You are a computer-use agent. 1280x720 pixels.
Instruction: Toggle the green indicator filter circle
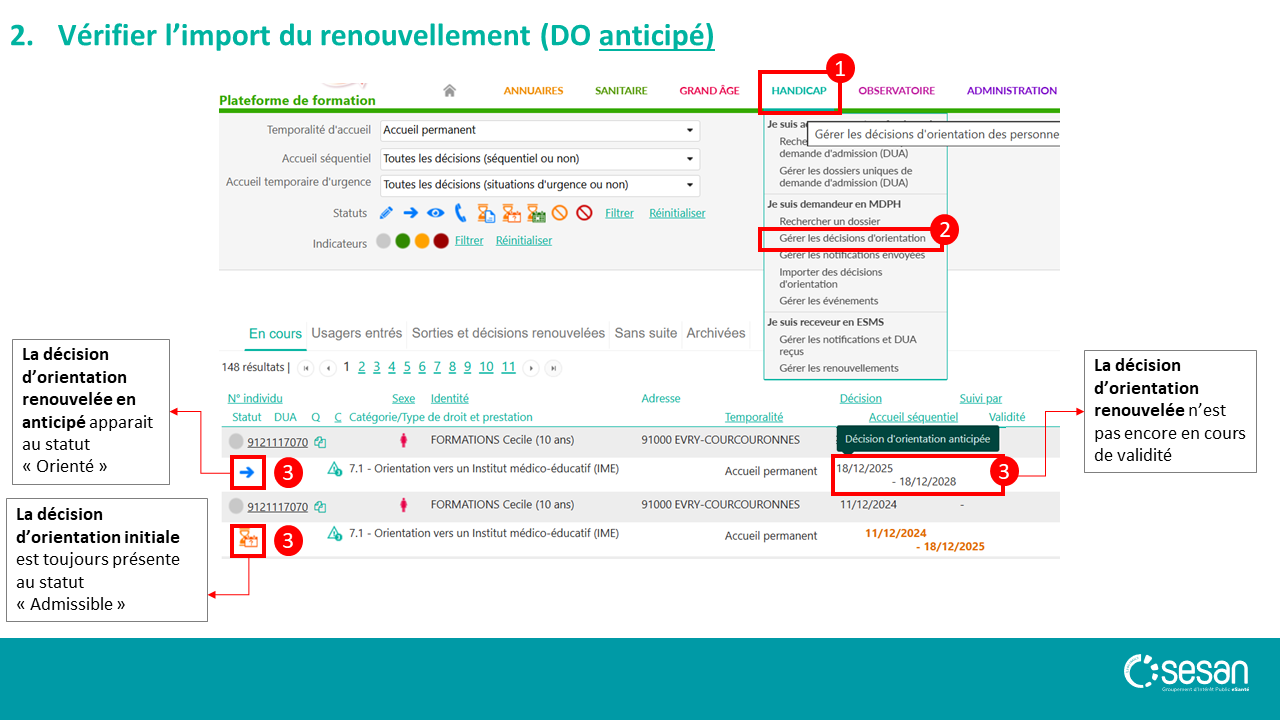[403, 241]
